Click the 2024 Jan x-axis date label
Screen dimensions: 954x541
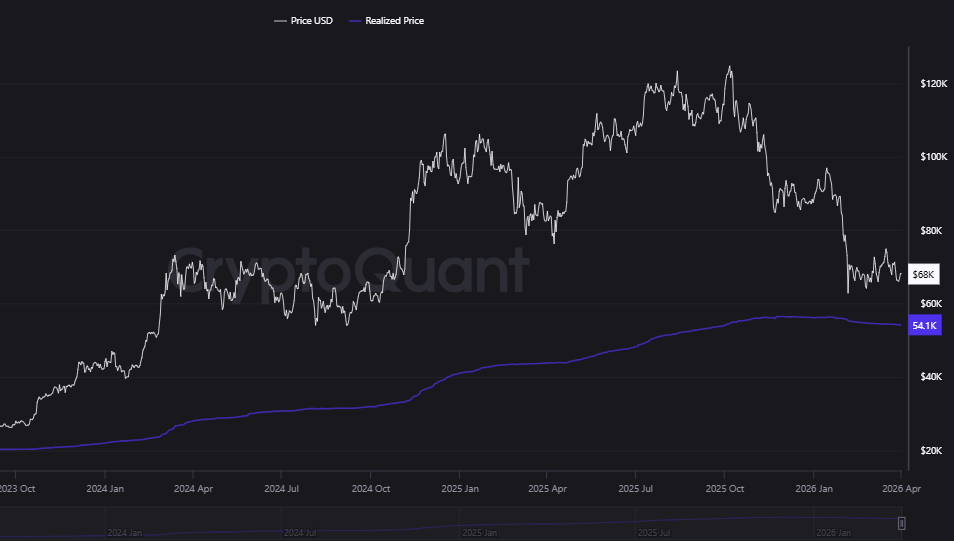coord(103,489)
